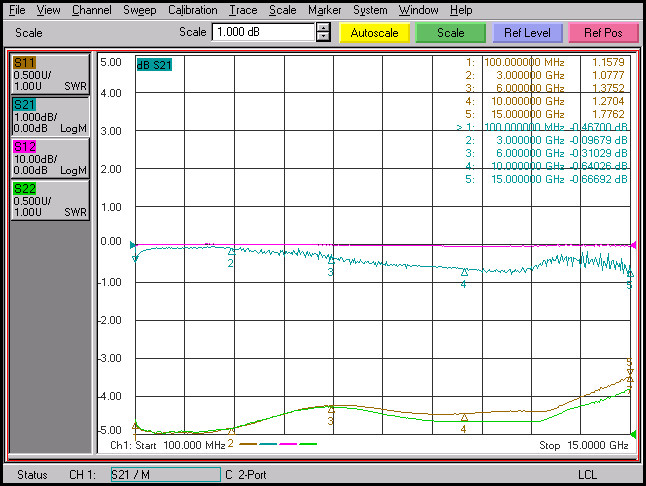
Task: Decrease the scale with the down arrow
Action: (323, 37)
